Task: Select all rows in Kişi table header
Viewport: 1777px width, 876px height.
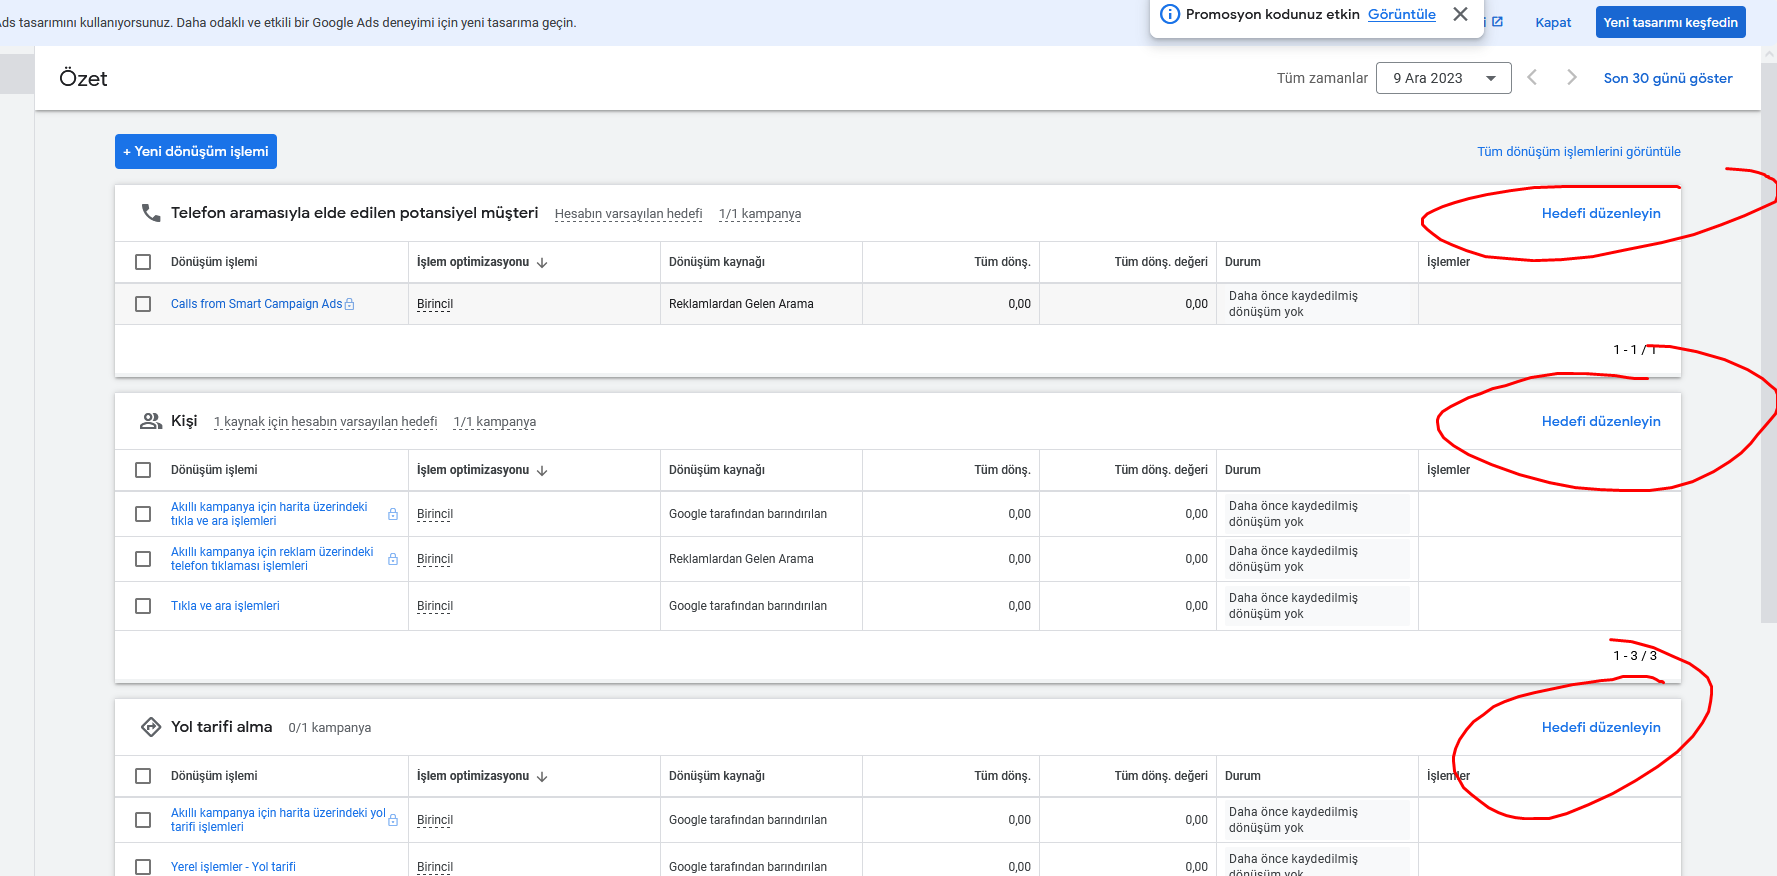Action: [x=143, y=470]
